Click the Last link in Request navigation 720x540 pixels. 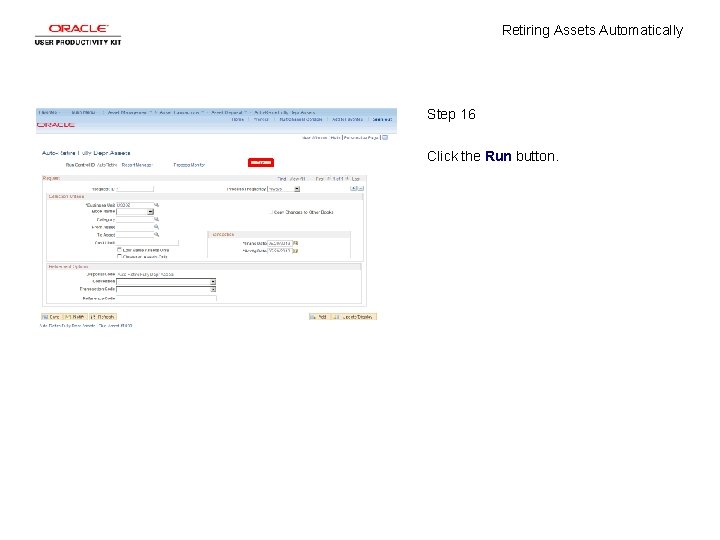[356, 179]
